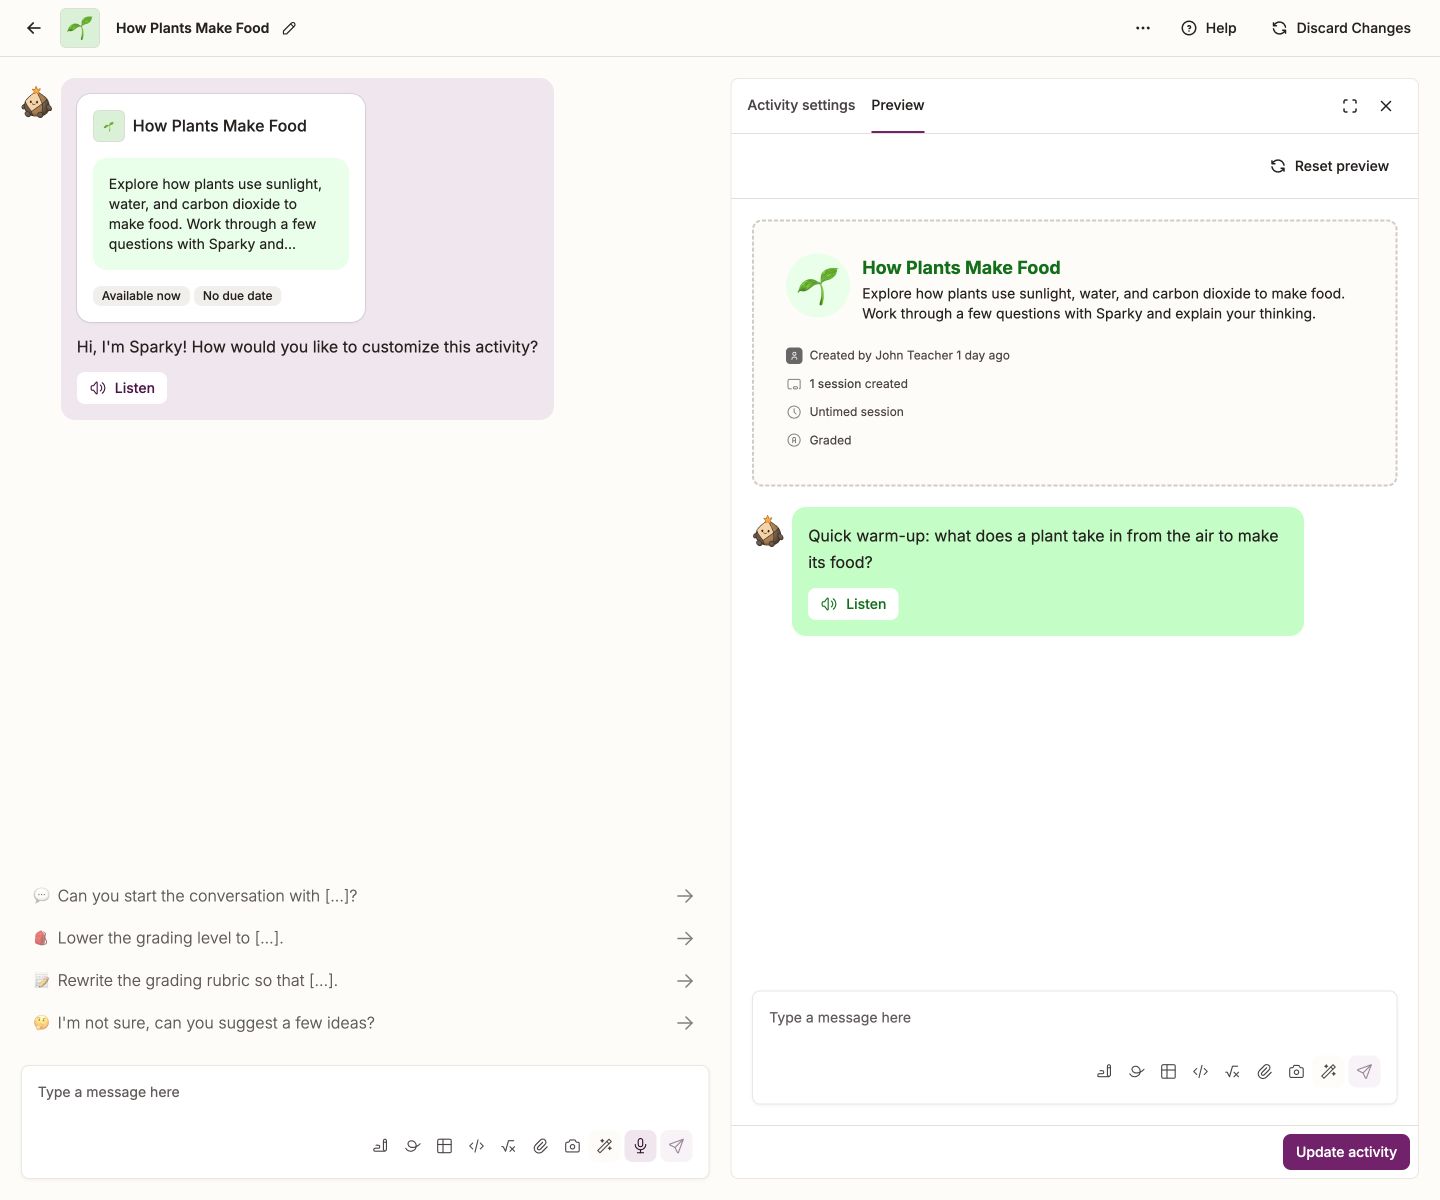Screen dimensions: 1440x1200
Task: Insert code block in preview message box
Action: [1200, 1071]
